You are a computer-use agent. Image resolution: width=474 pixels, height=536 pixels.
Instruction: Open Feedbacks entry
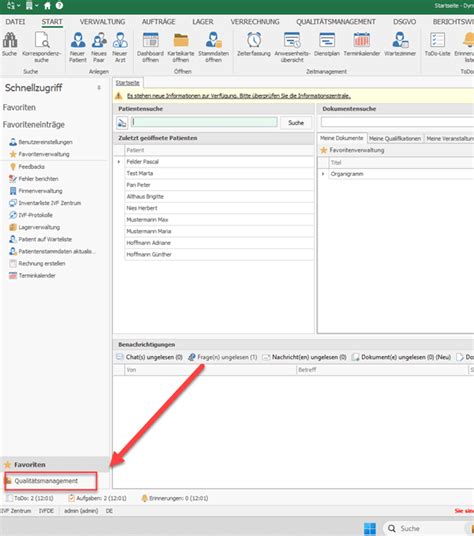click(x=27, y=166)
